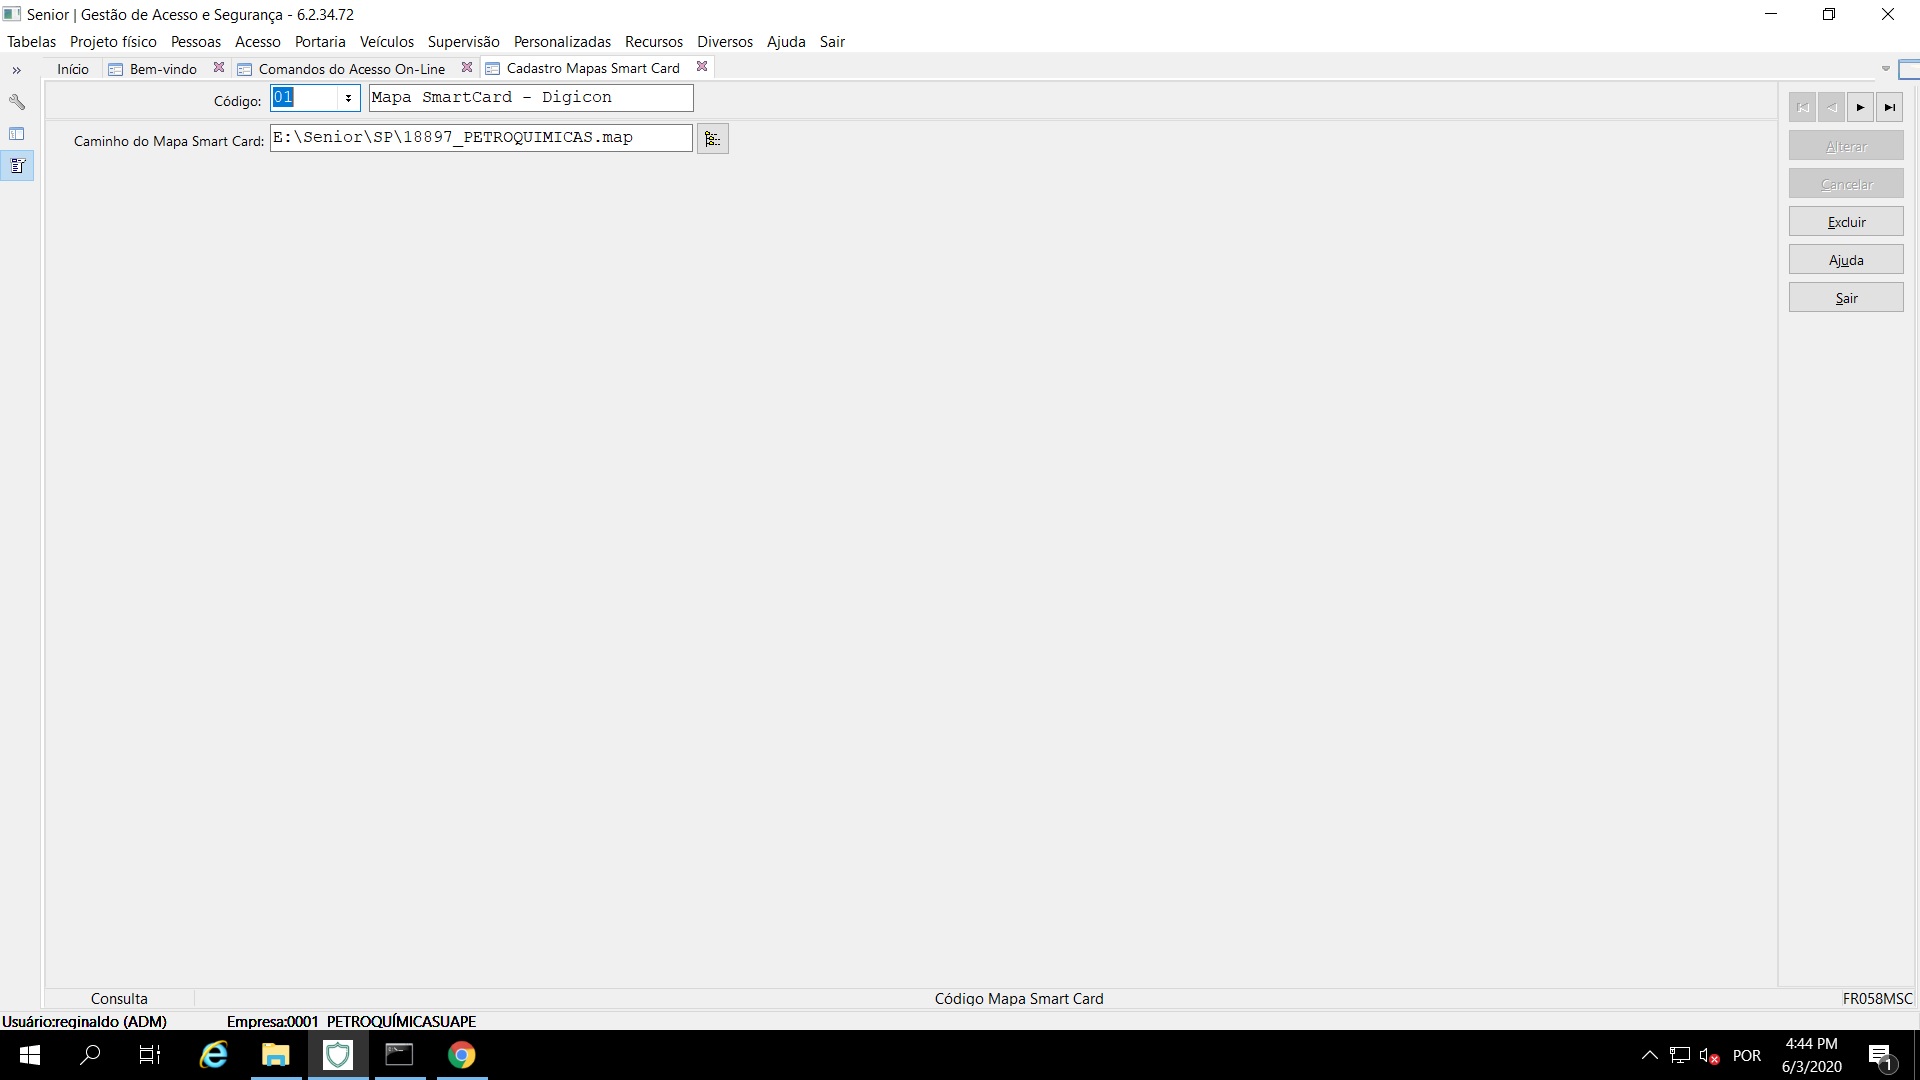The height and width of the screenshot is (1080, 1920).
Task: Click the wrench tool sidebar icon
Action: (17, 102)
